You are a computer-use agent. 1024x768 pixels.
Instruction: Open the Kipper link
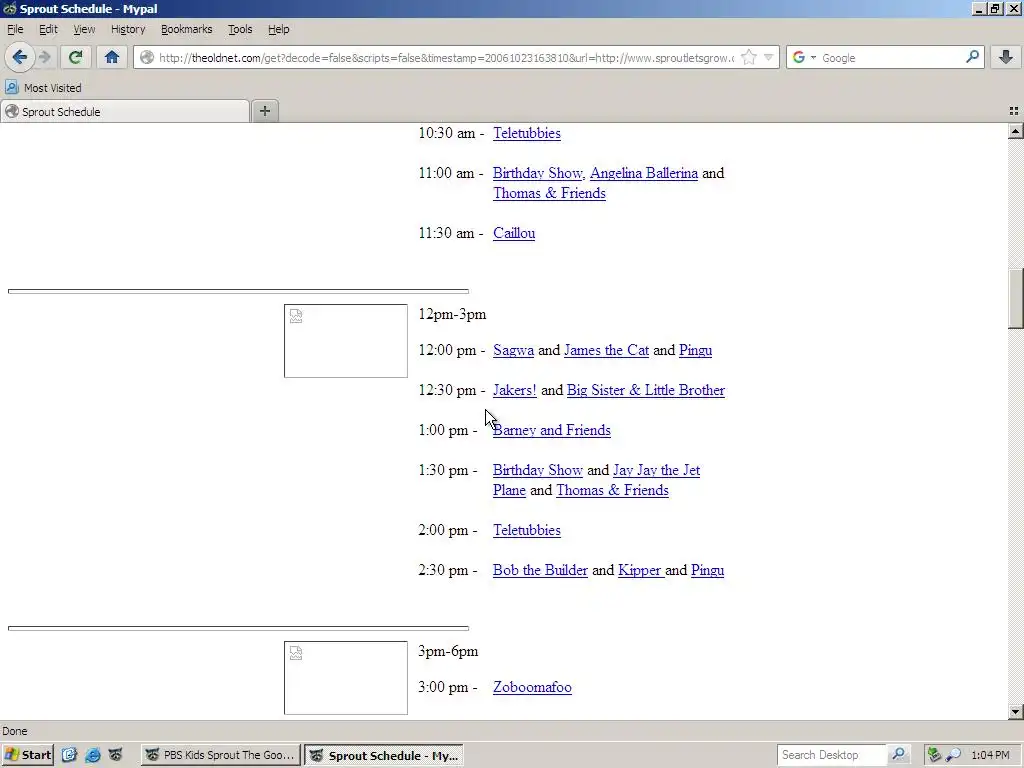[640, 570]
